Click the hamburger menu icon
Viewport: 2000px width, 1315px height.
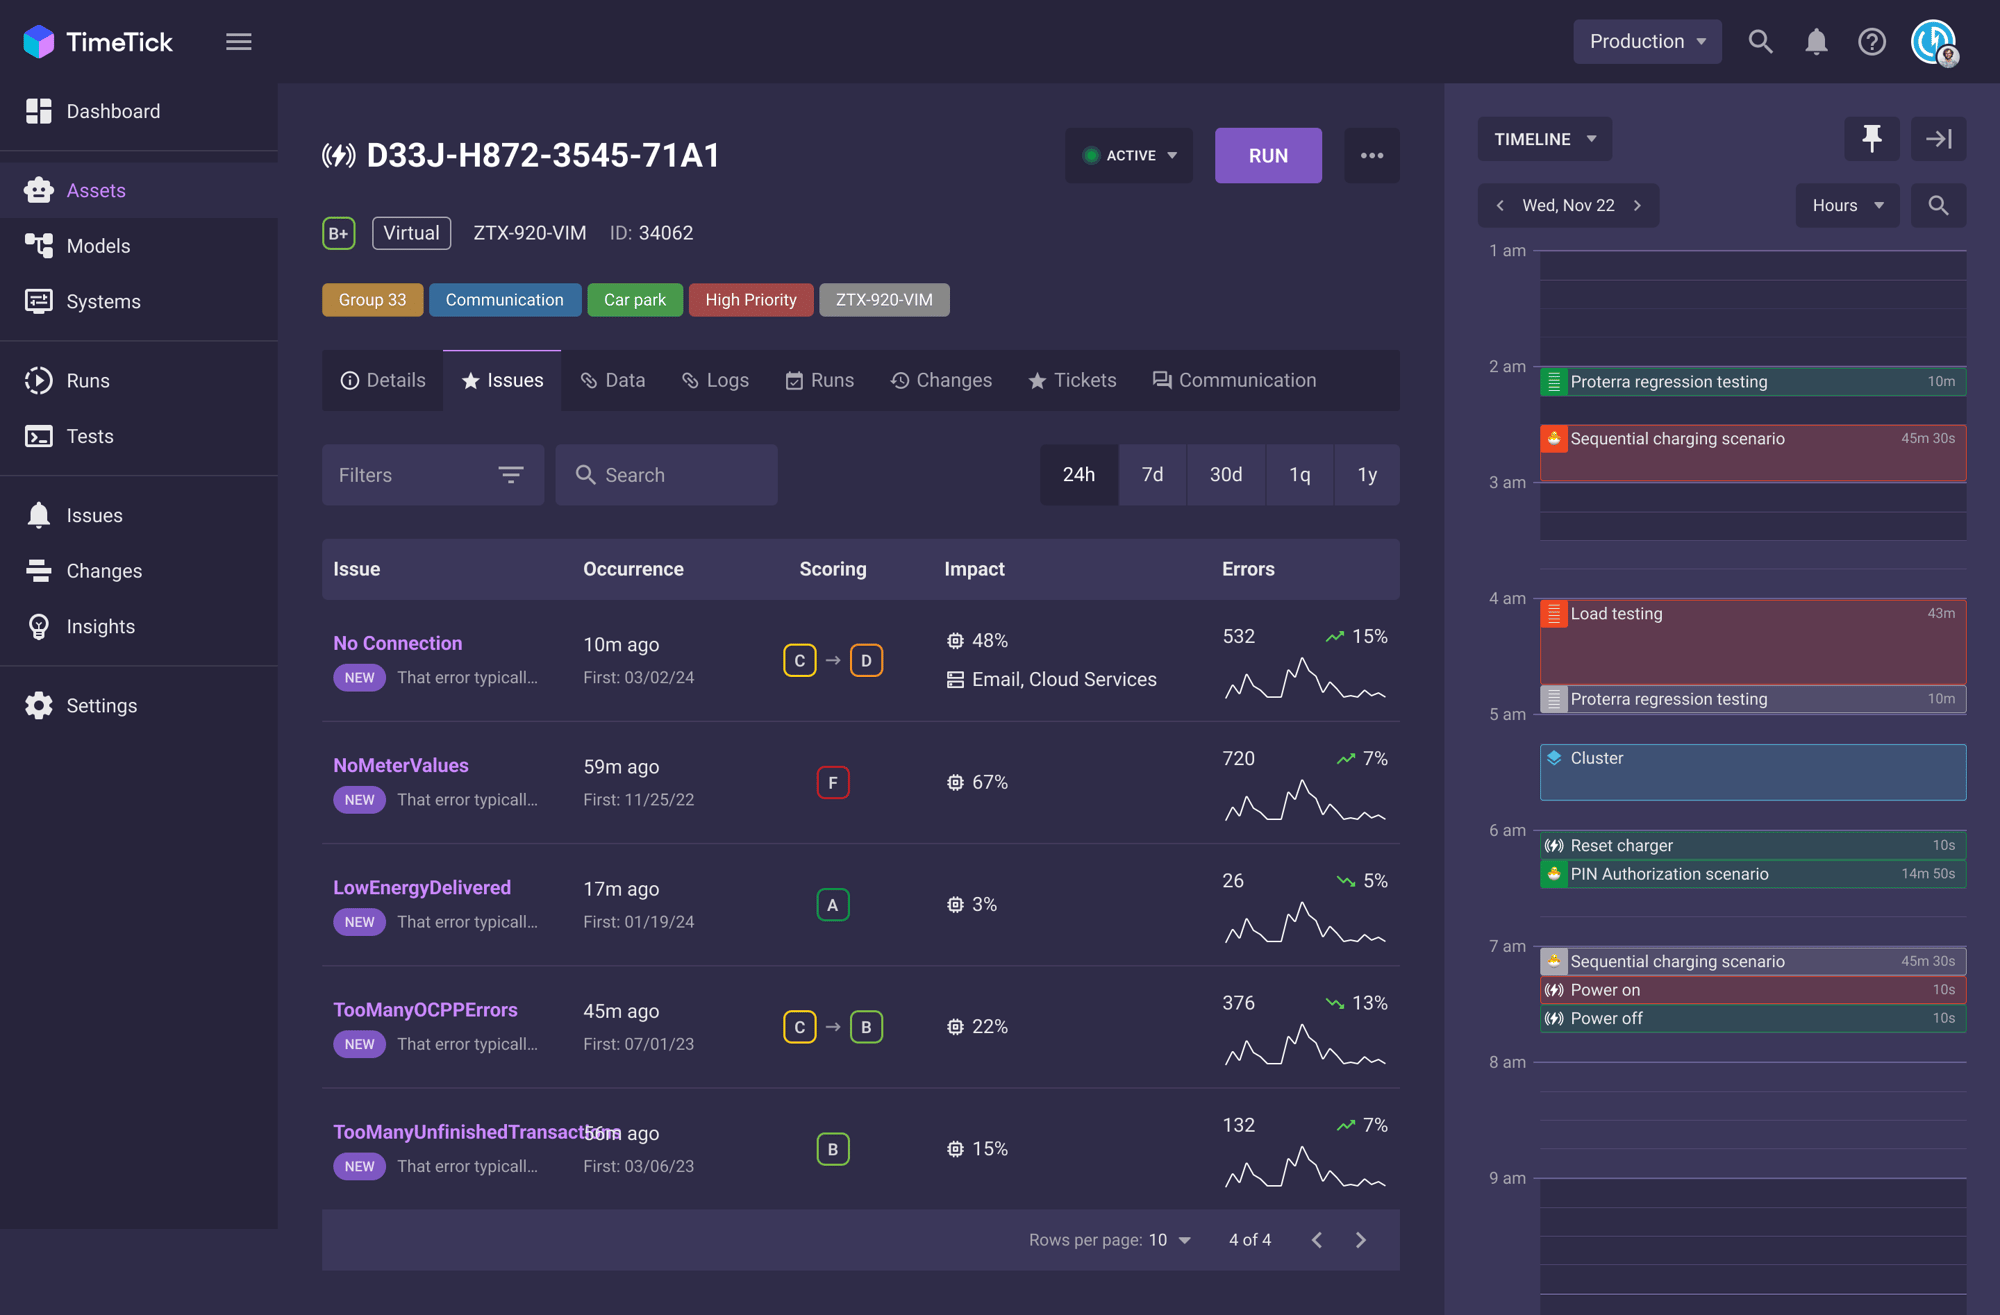pos(238,42)
